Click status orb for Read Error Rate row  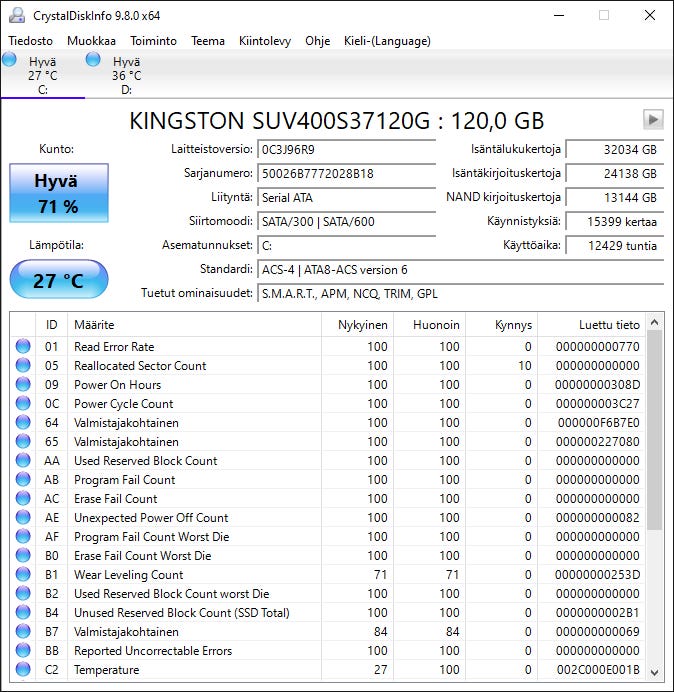[x=23, y=346]
